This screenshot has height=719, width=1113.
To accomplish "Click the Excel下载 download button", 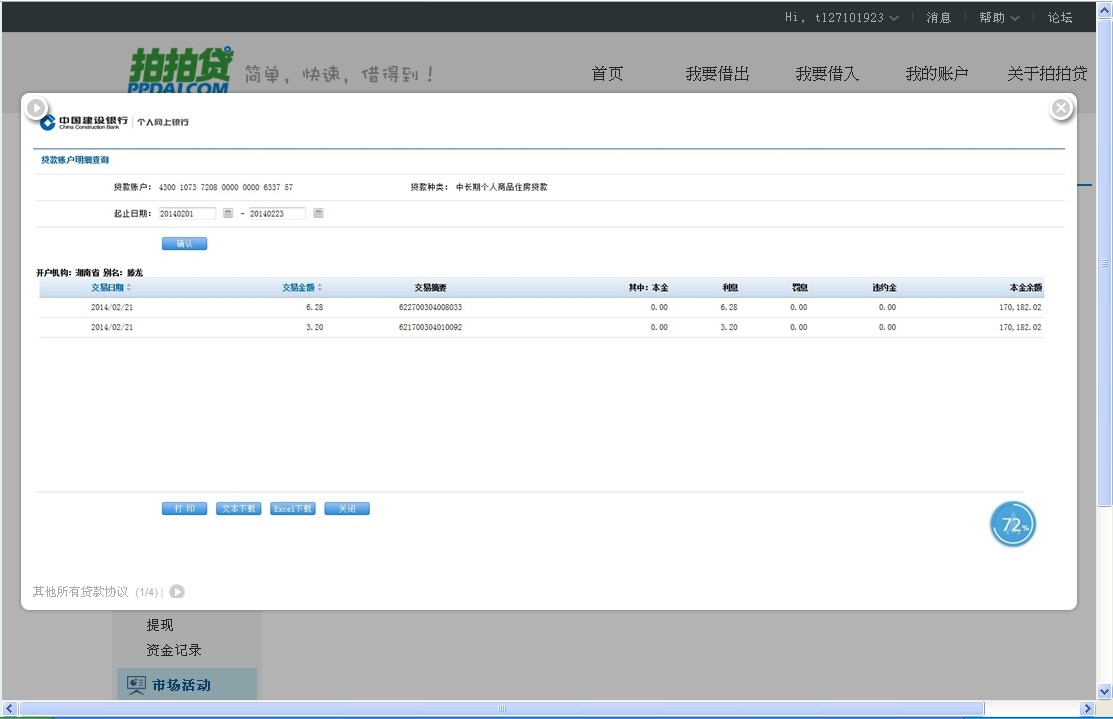I will coord(293,508).
